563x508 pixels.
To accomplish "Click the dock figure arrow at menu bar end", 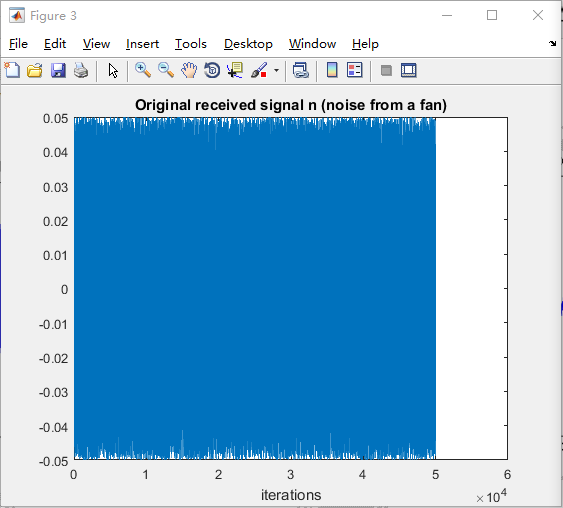I will click(x=552, y=43).
